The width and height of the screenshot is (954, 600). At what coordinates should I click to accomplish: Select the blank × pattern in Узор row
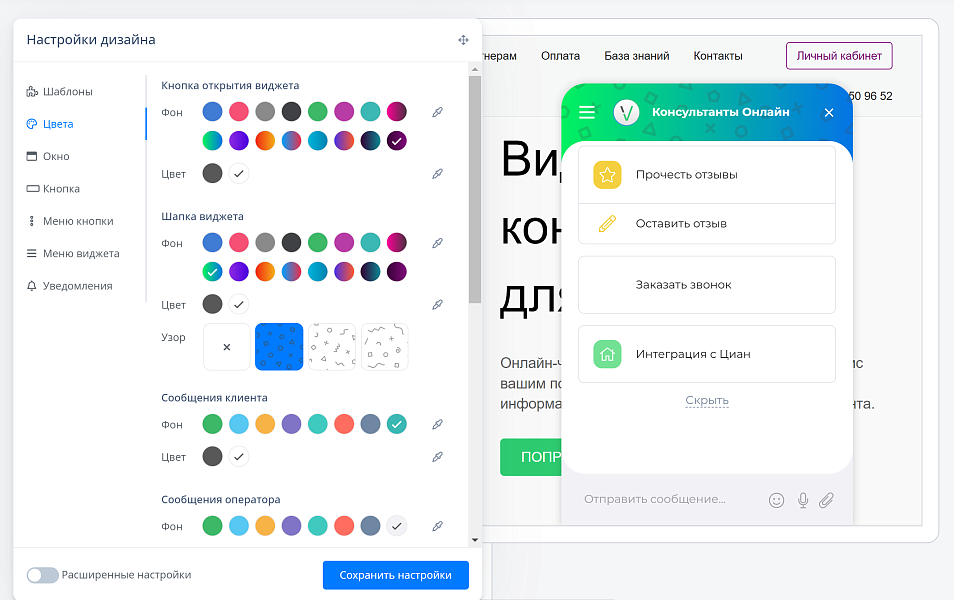(x=227, y=345)
